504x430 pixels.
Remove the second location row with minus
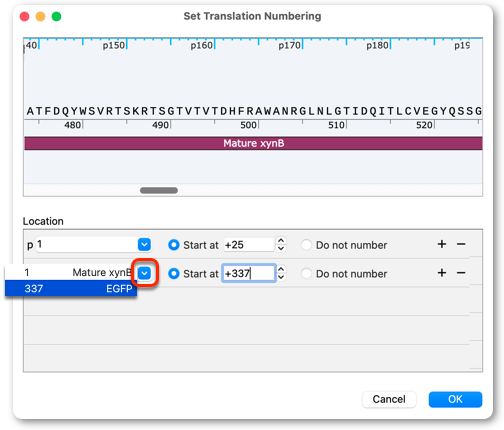(461, 273)
